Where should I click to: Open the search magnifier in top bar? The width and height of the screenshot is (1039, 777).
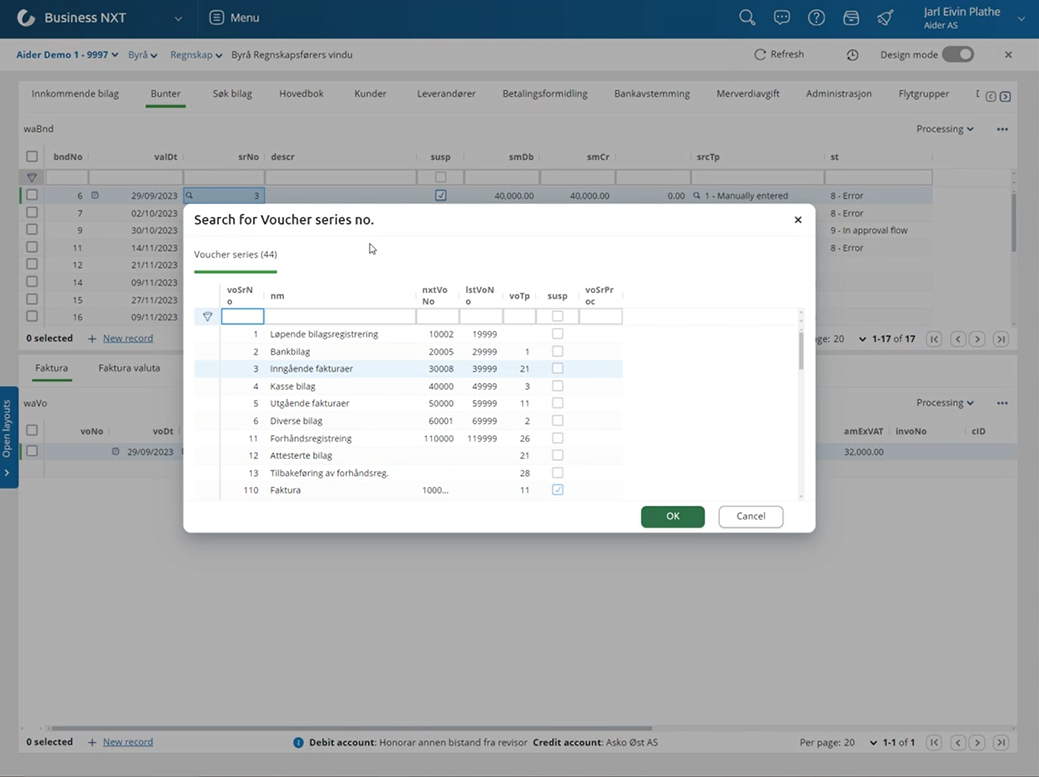pyautogui.click(x=747, y=18)
